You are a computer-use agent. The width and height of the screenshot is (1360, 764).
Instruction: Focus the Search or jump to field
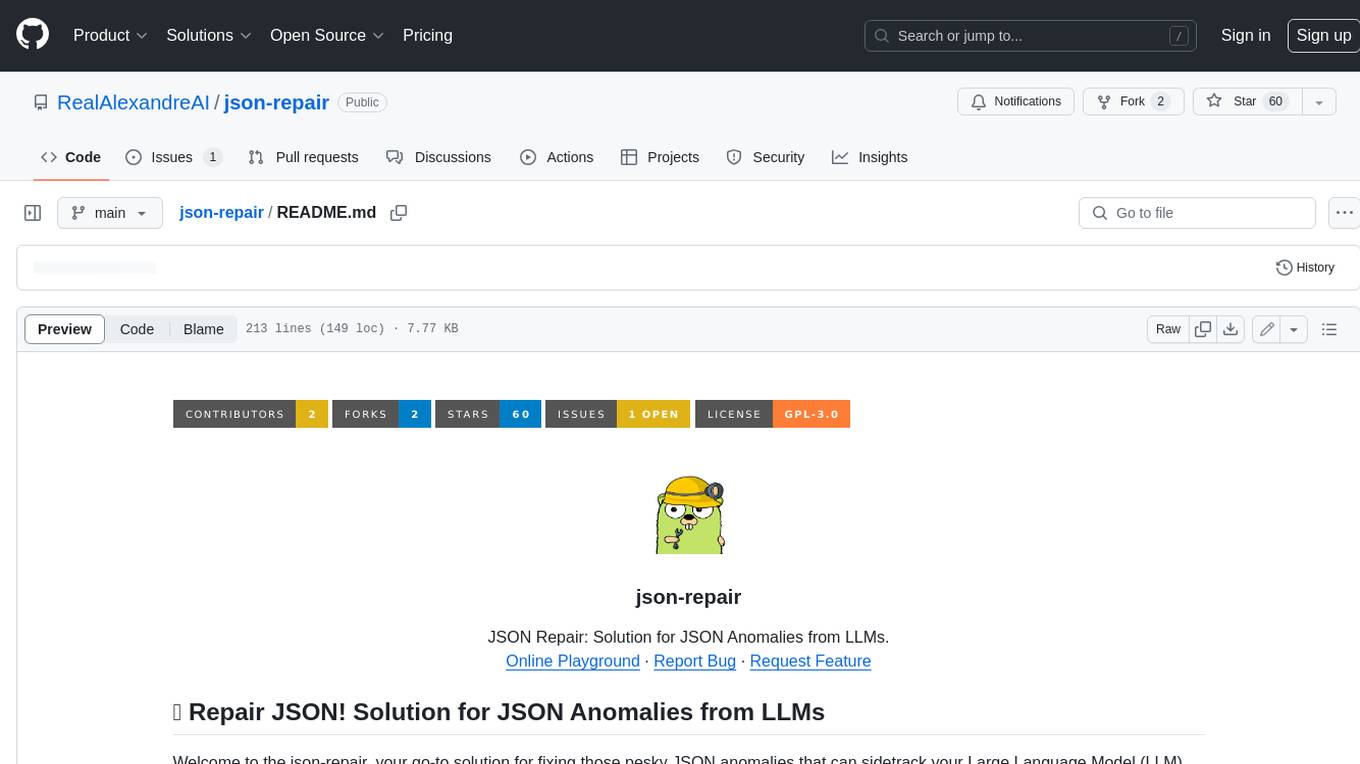1031,35
